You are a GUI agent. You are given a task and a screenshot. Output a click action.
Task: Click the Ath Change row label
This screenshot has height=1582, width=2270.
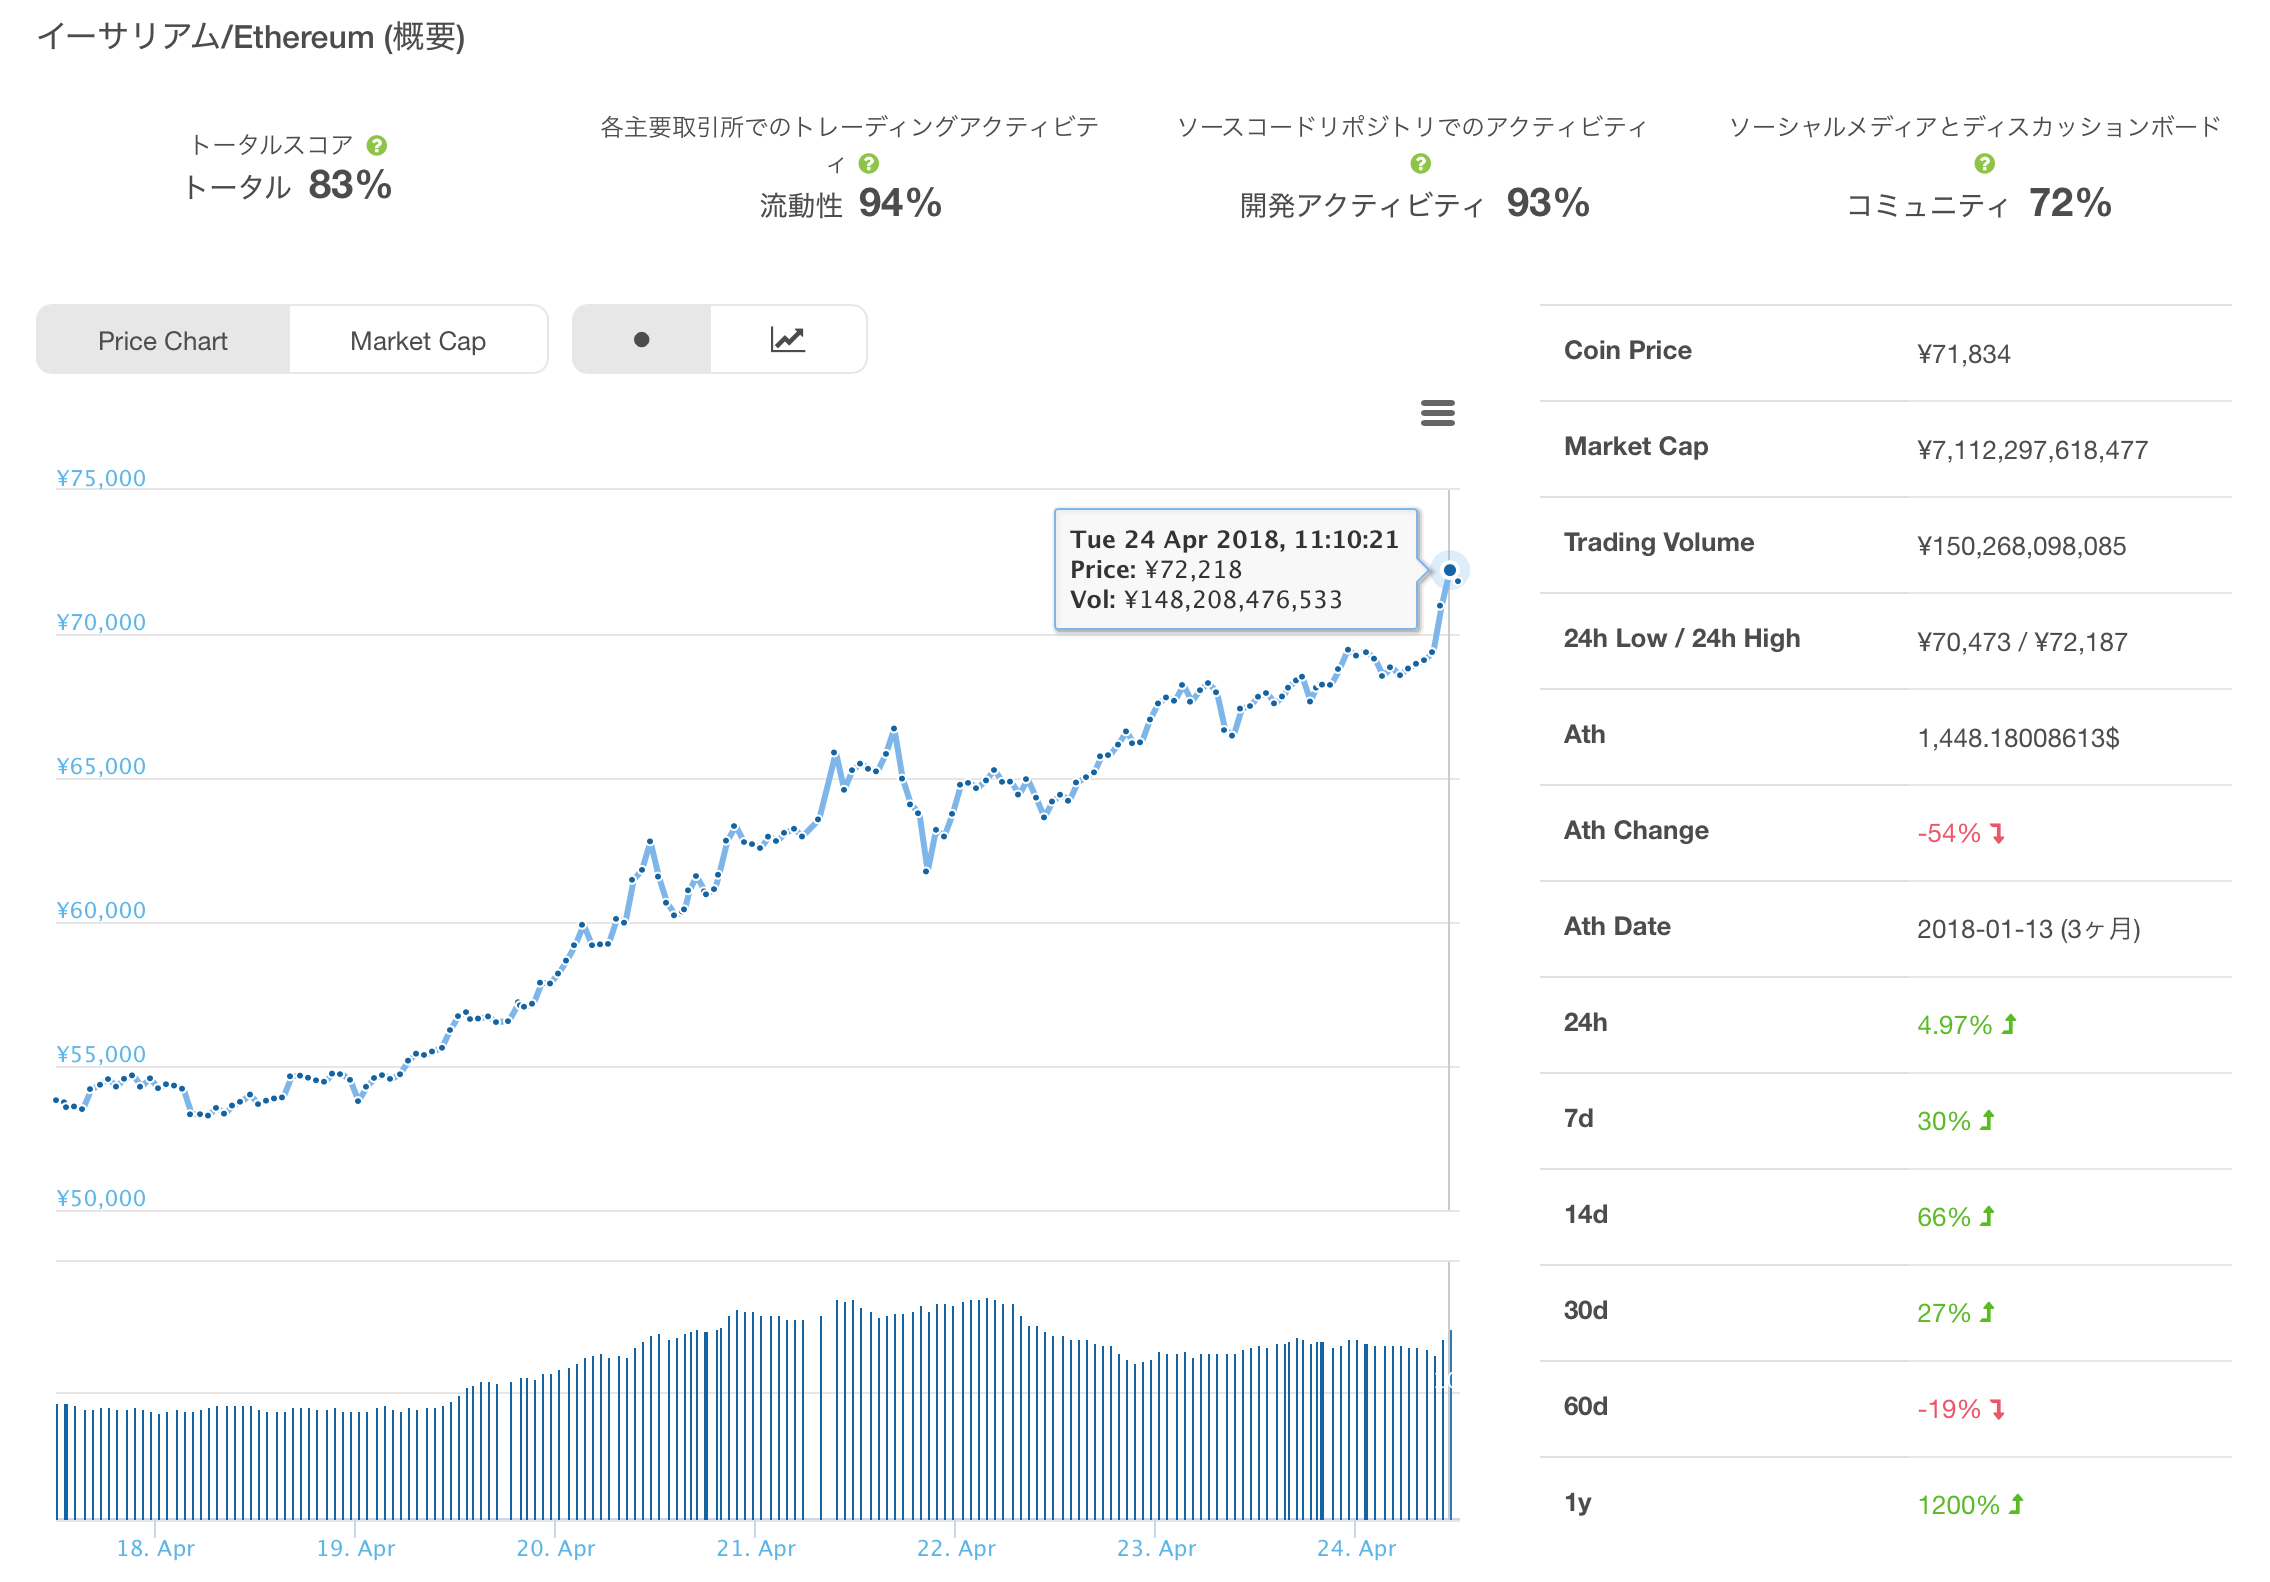[1636, 830]
